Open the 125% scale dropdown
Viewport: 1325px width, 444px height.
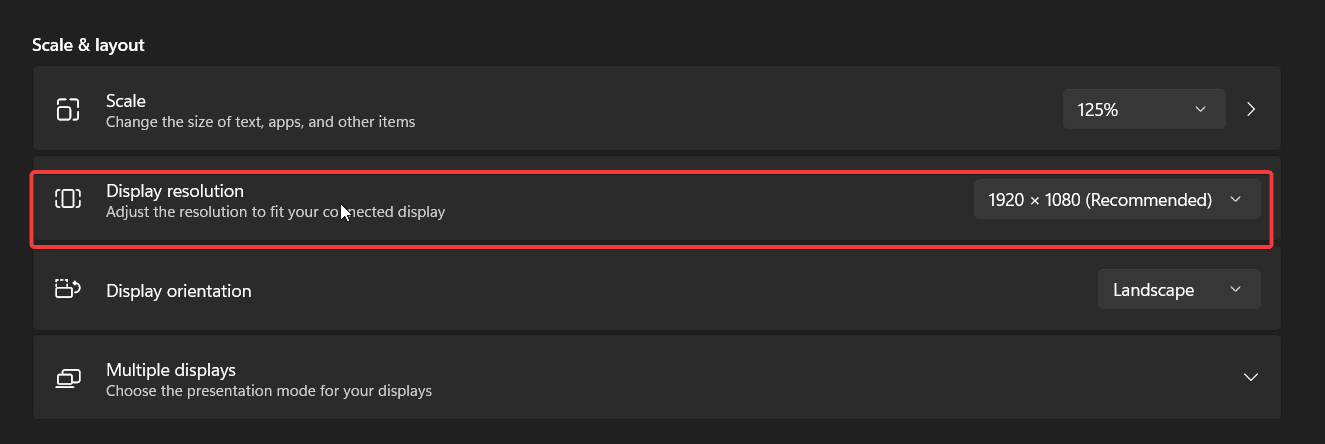click(x=1144, y=109)
